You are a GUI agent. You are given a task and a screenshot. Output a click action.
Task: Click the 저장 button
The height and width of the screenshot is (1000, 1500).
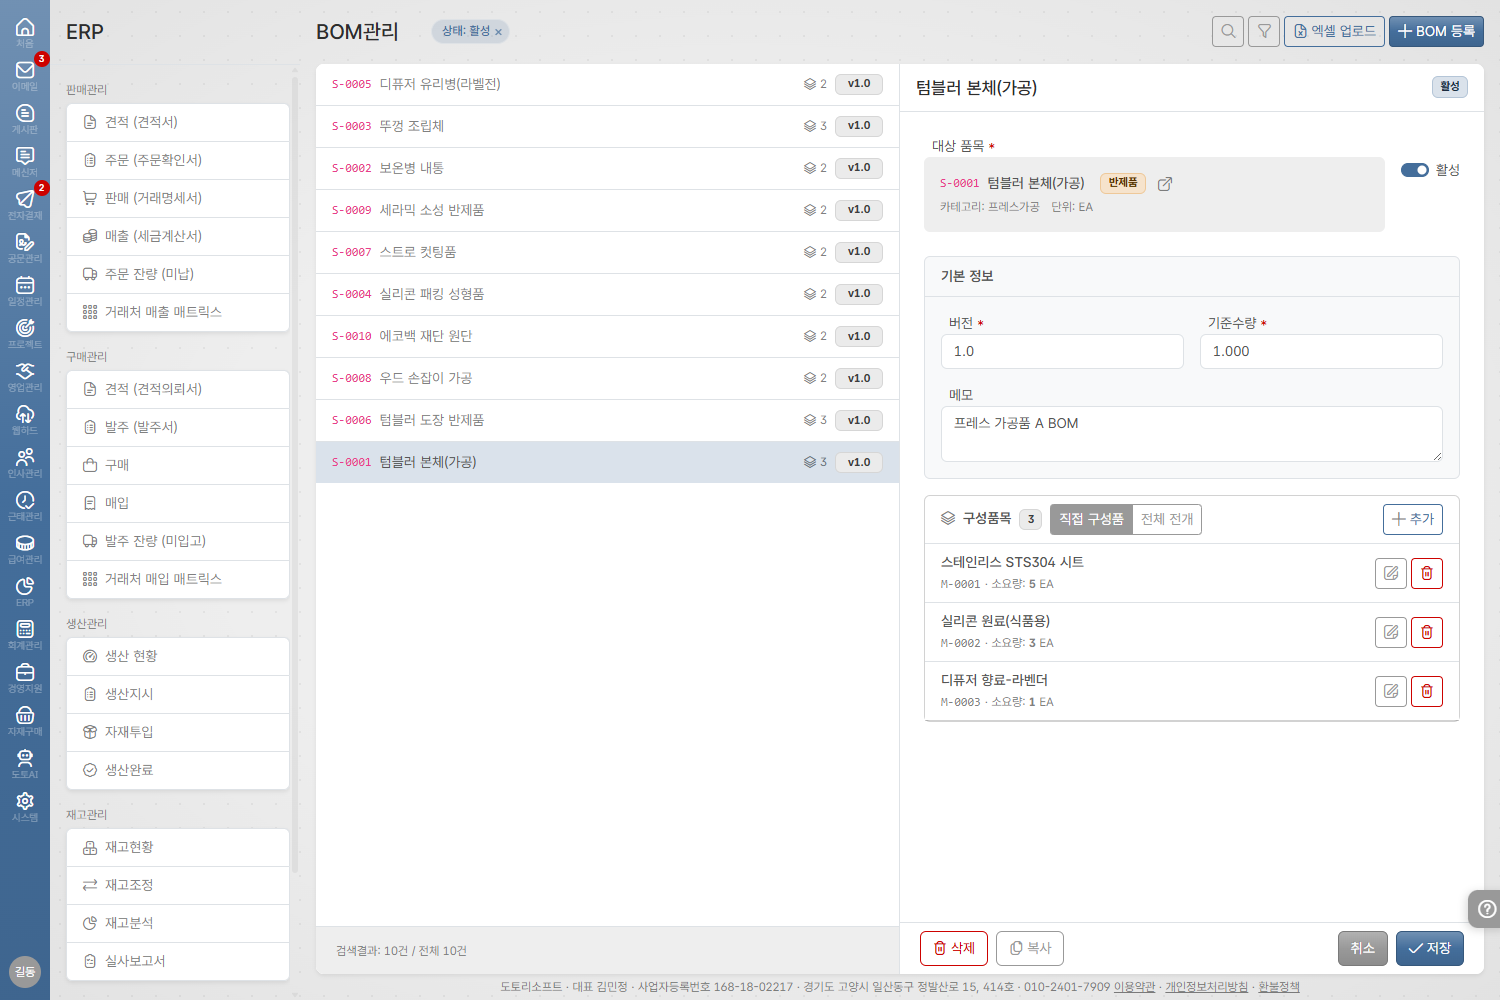(1430, 948)
